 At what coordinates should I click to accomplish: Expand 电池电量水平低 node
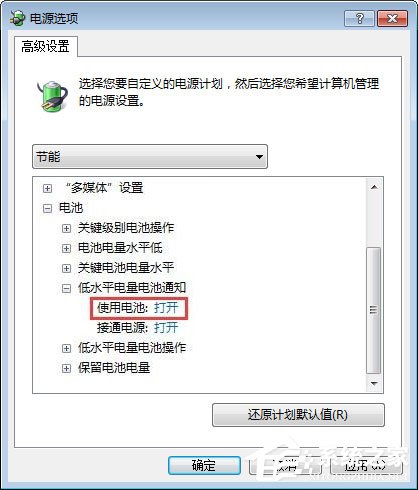[66, 248]
